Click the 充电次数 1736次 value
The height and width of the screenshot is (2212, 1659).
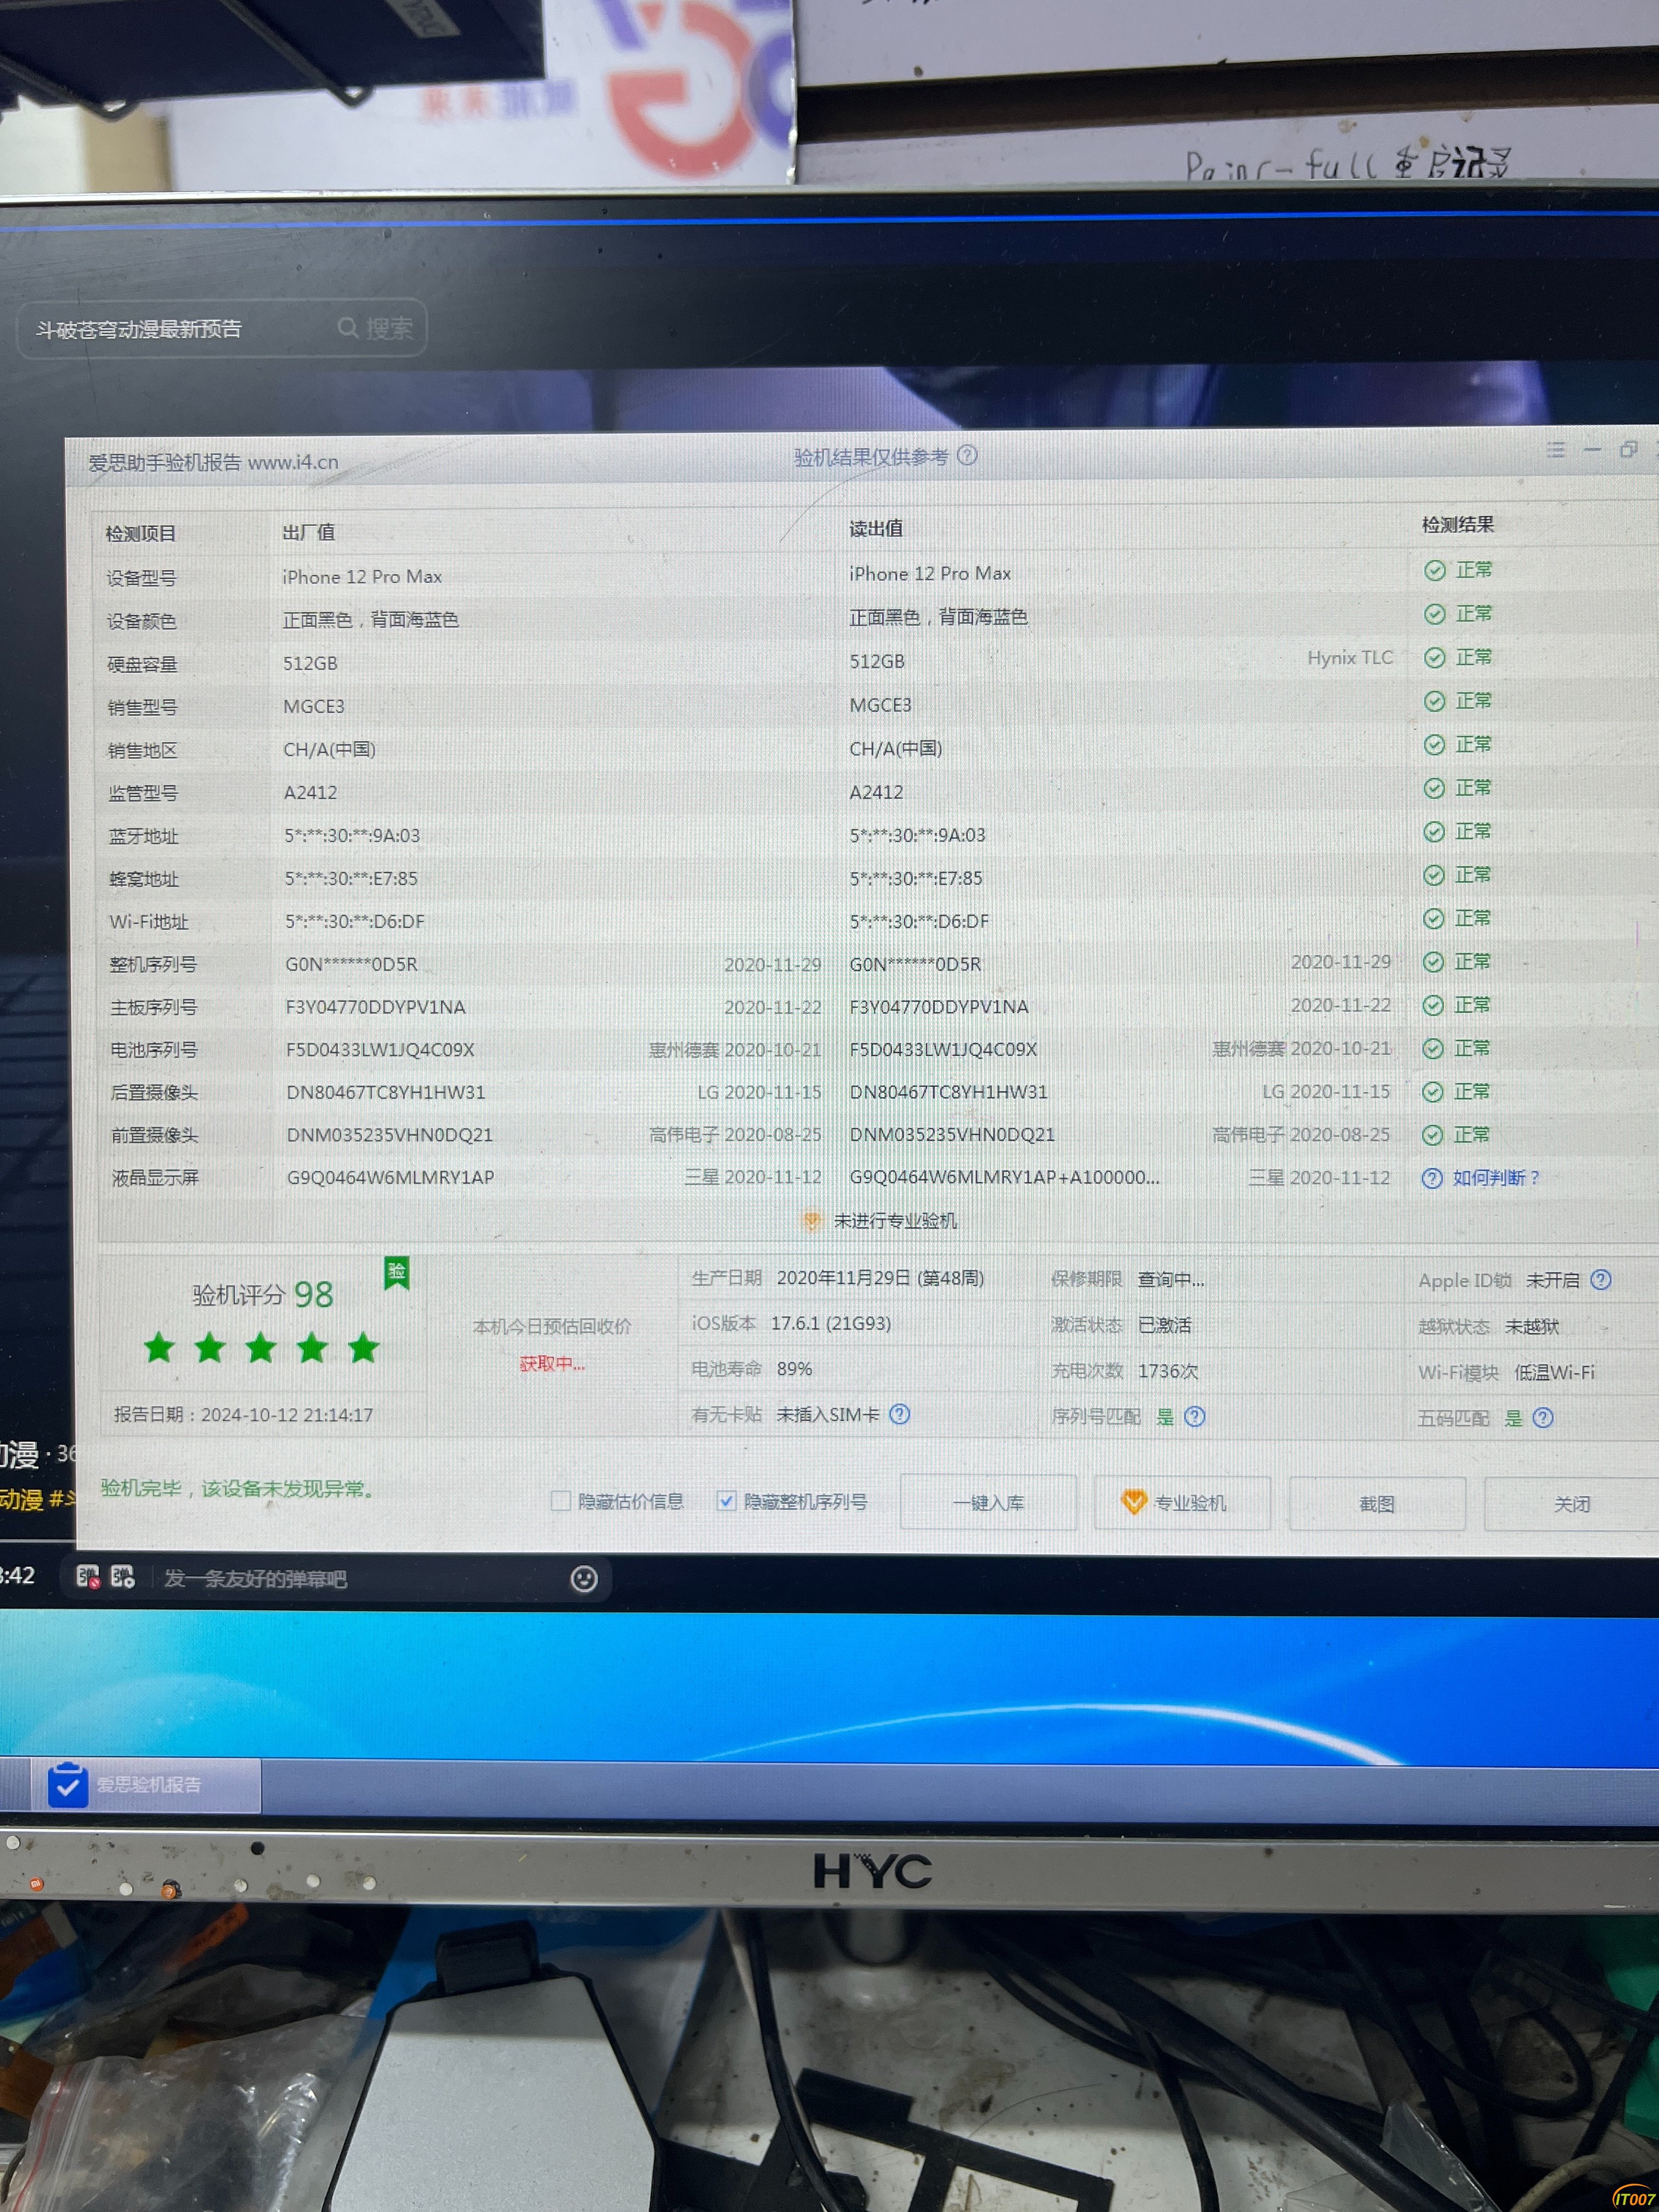coord(1168,1371)
